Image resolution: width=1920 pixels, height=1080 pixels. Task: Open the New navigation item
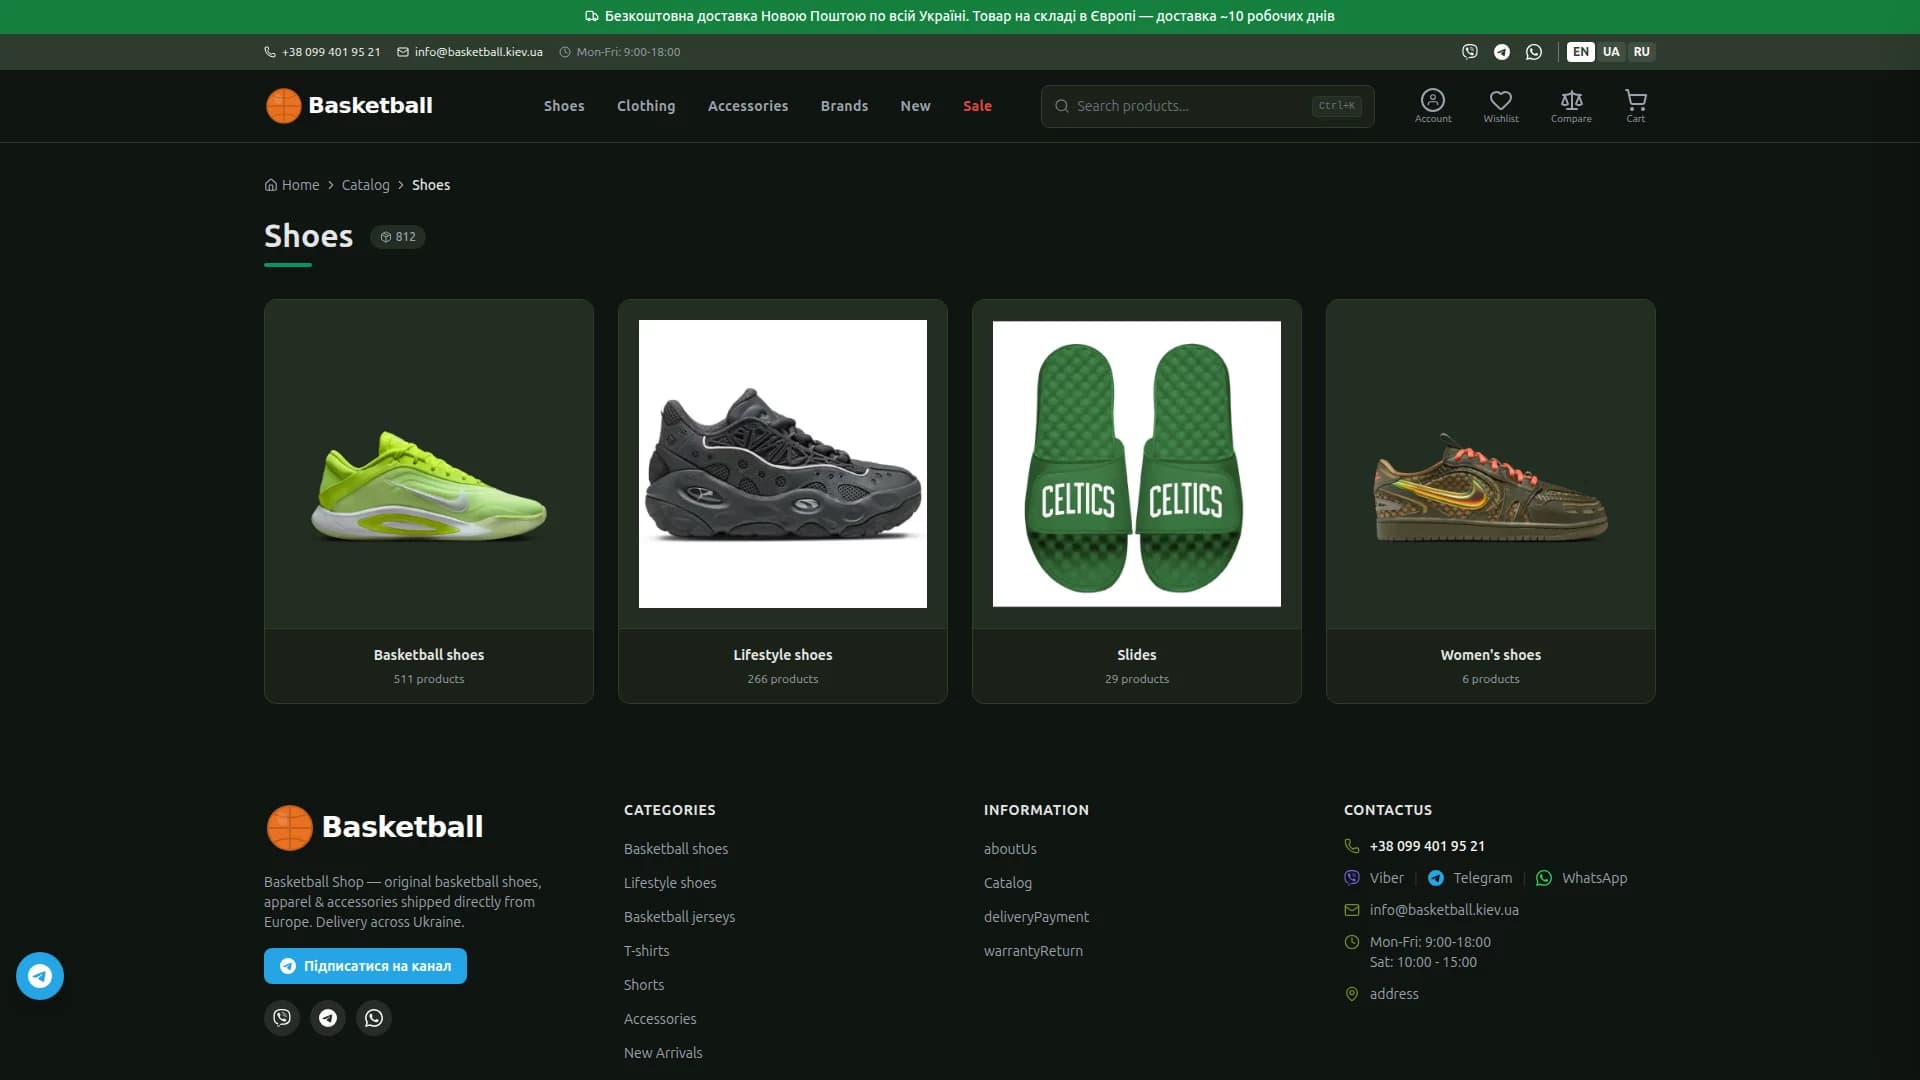pos(915,106)
